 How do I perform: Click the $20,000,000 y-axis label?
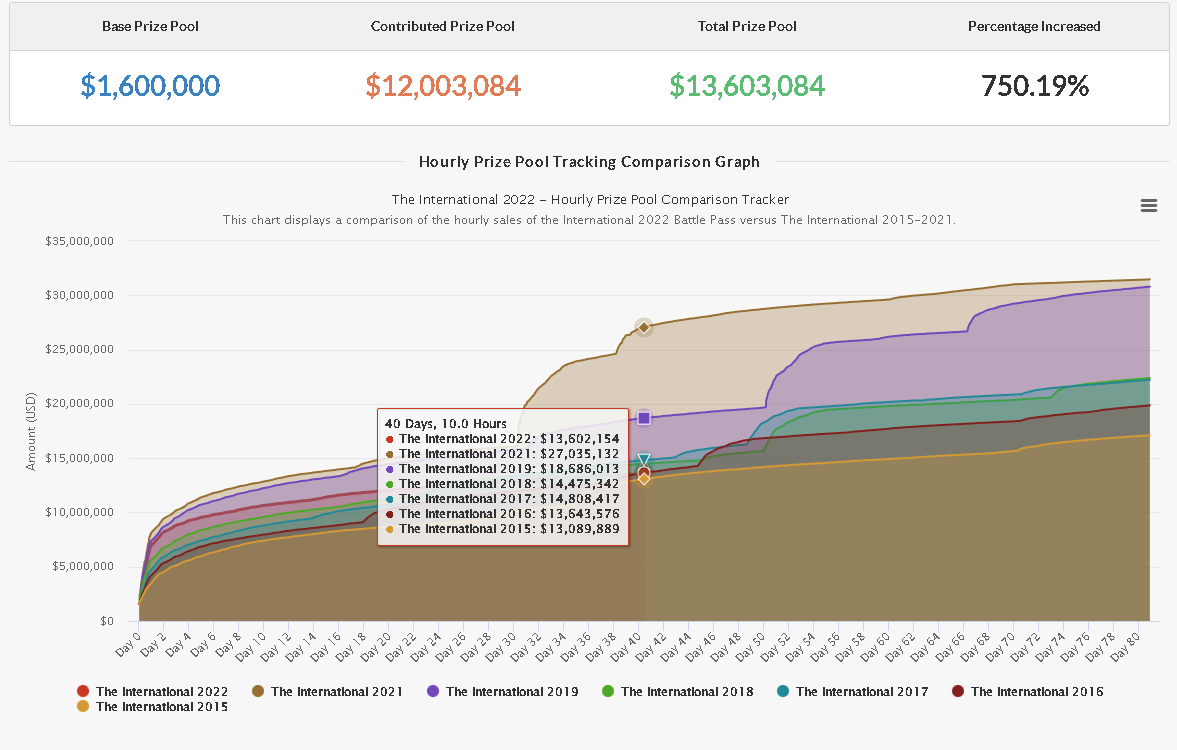coord(80,403)
